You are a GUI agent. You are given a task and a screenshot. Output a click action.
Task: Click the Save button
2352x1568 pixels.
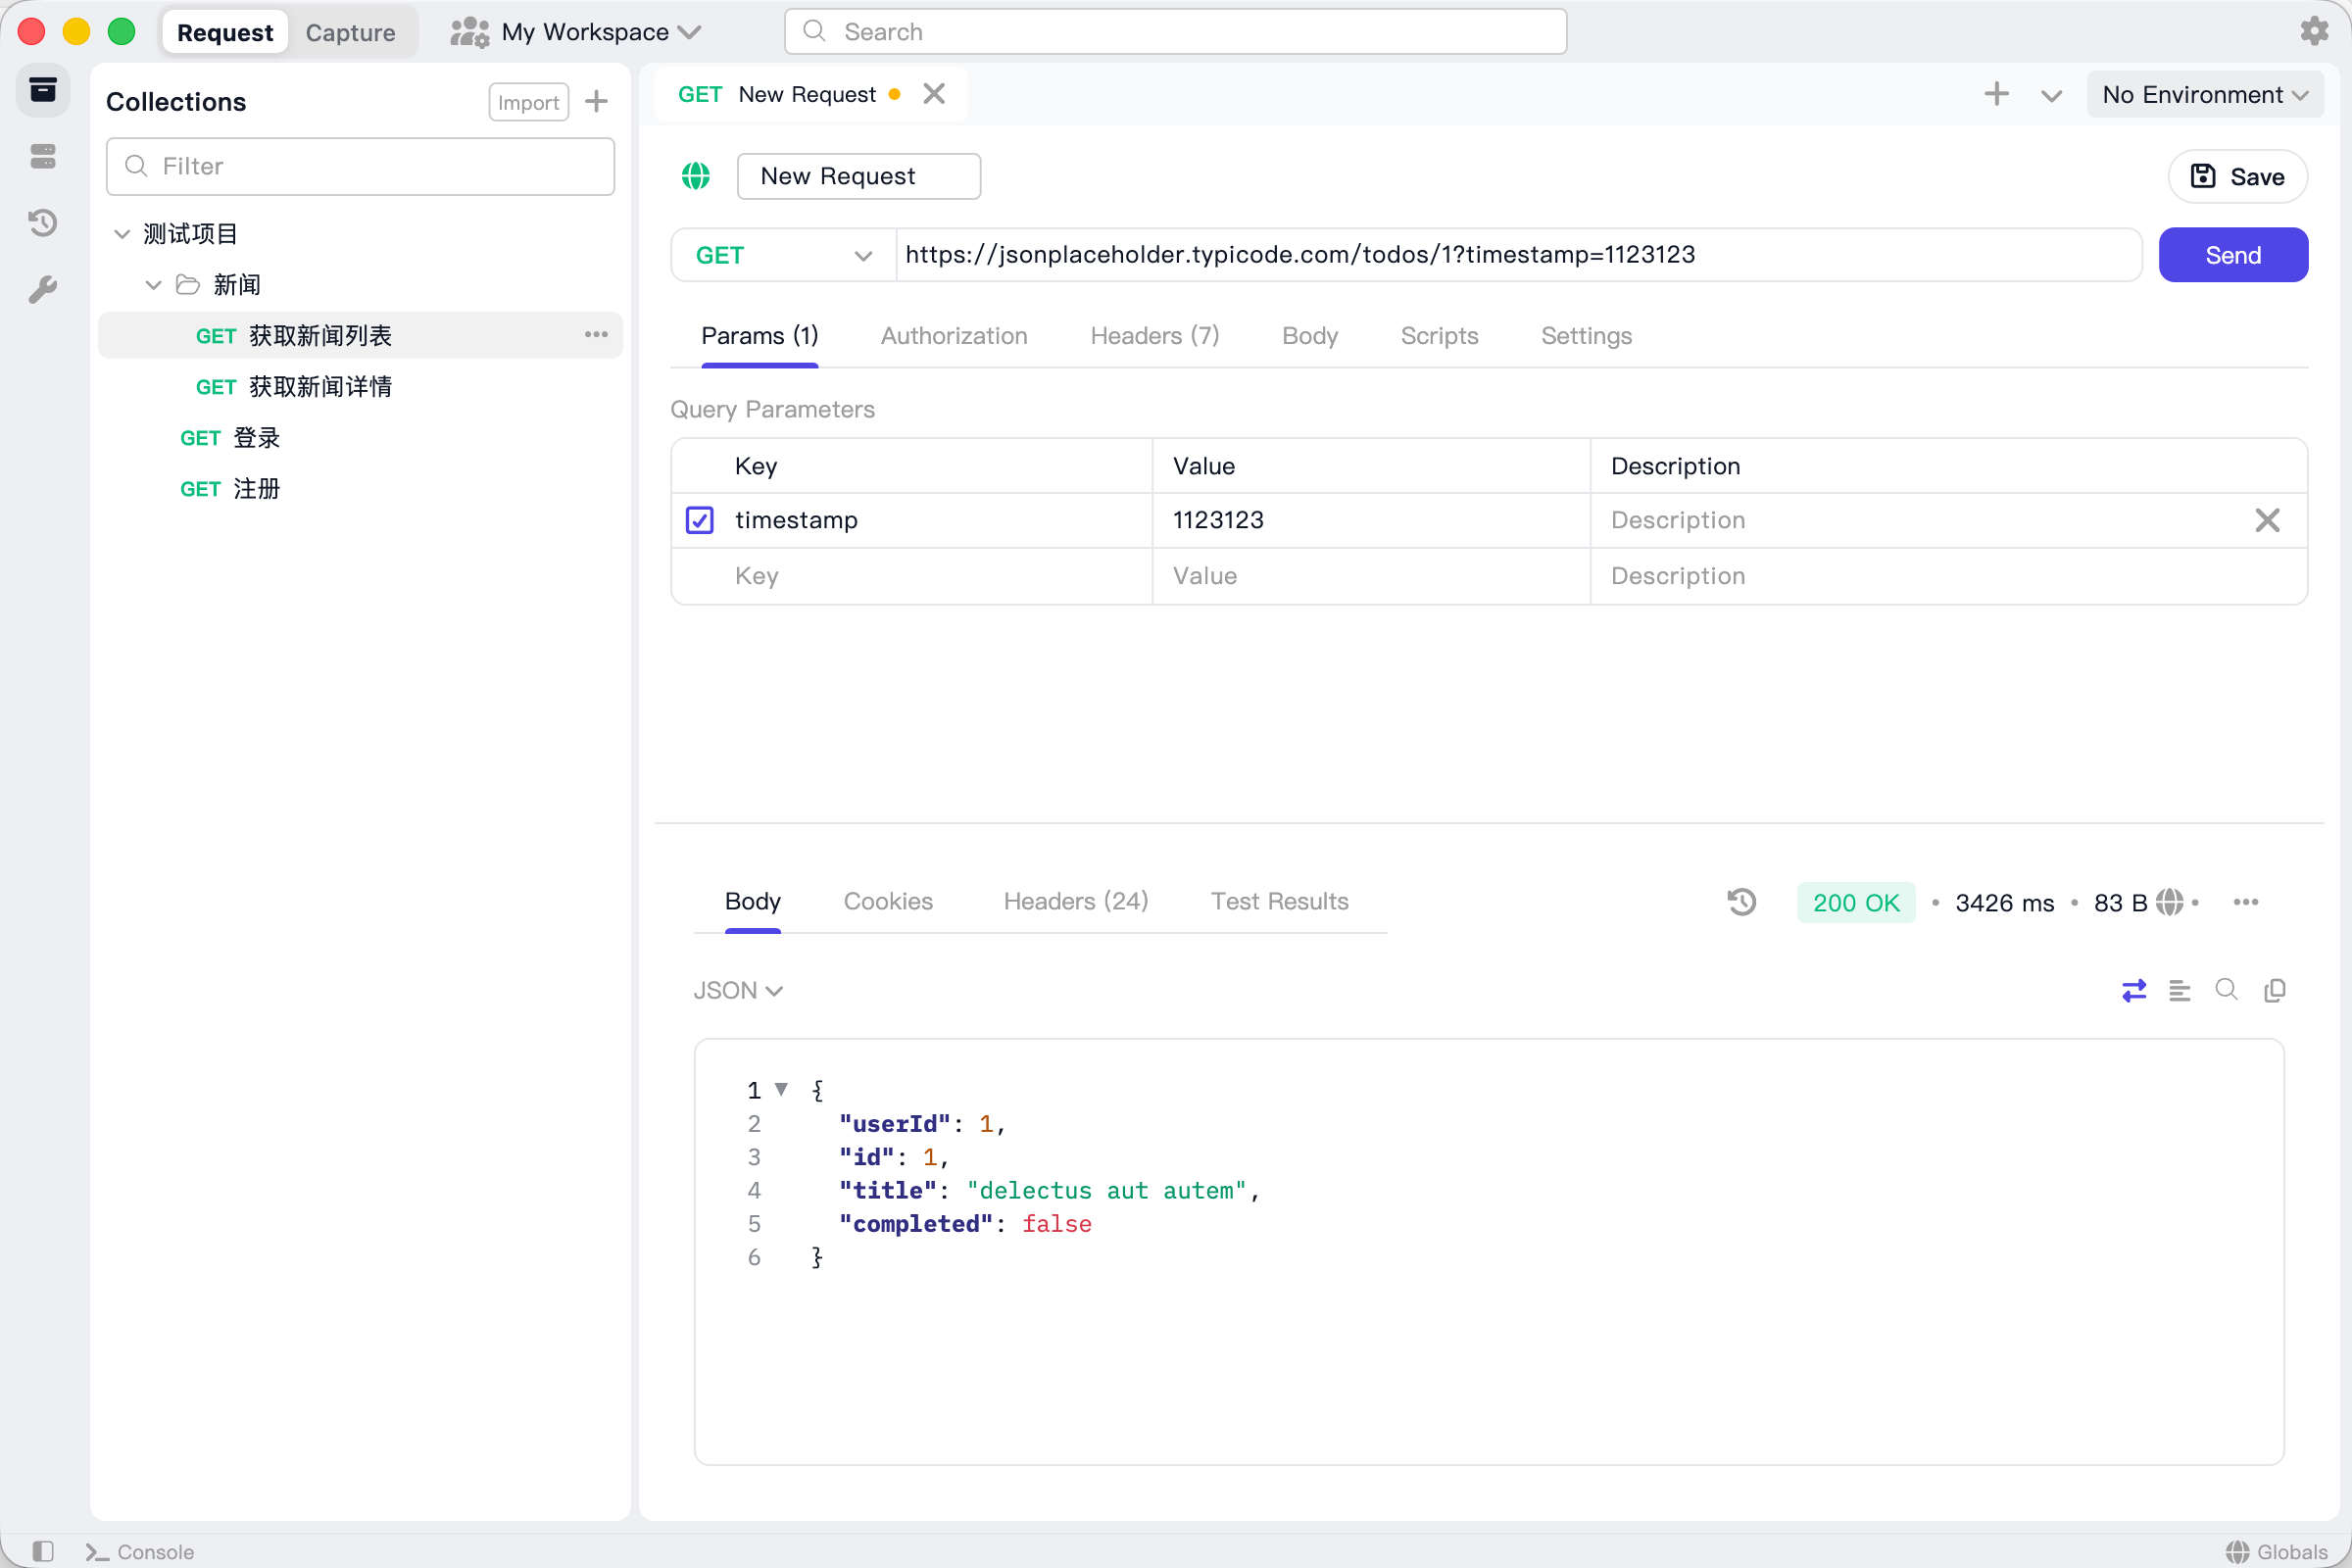[2237, 177]
